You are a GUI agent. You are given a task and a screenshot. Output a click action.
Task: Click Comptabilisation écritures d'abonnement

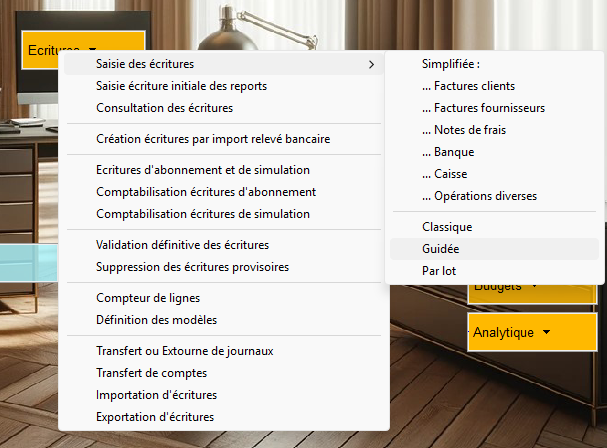206,192
